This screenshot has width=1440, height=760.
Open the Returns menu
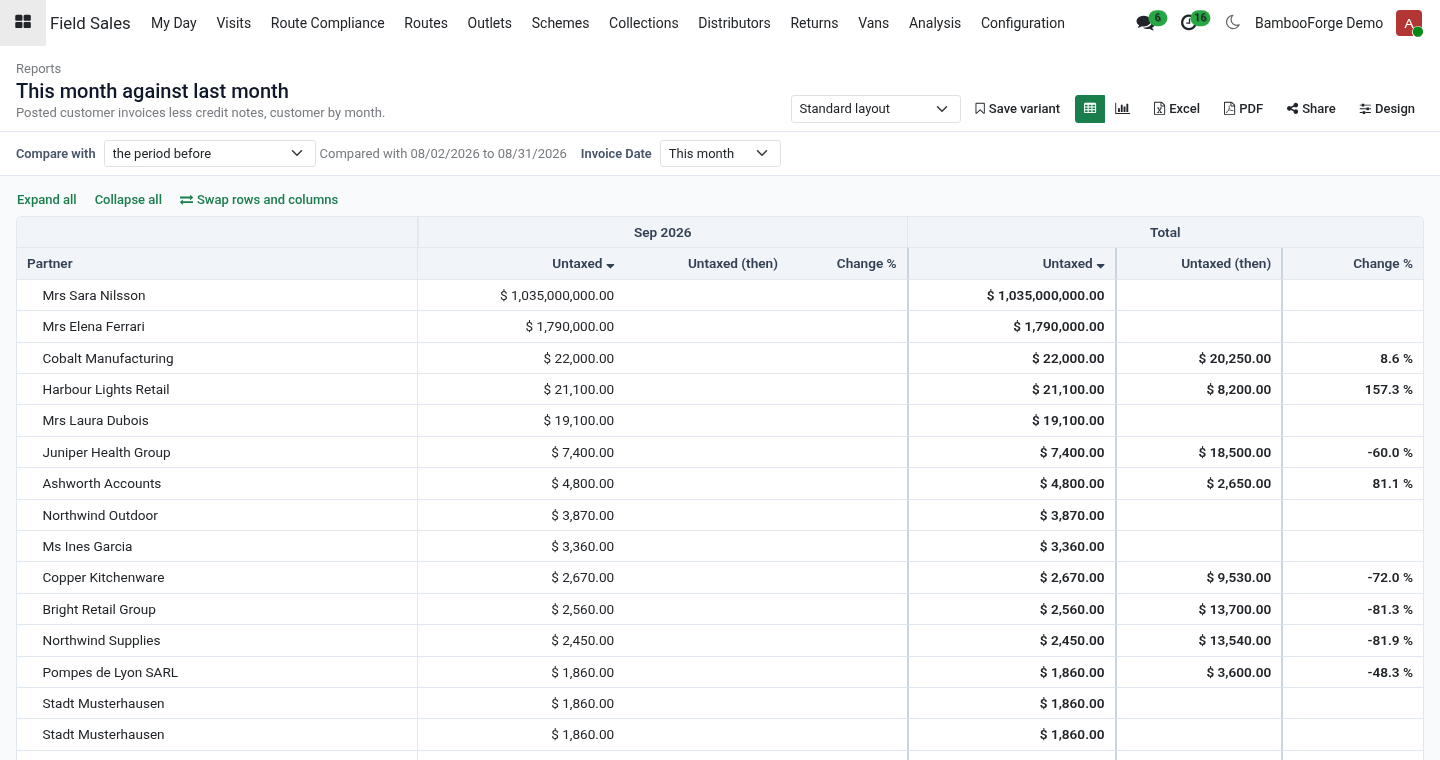(814, 23)
